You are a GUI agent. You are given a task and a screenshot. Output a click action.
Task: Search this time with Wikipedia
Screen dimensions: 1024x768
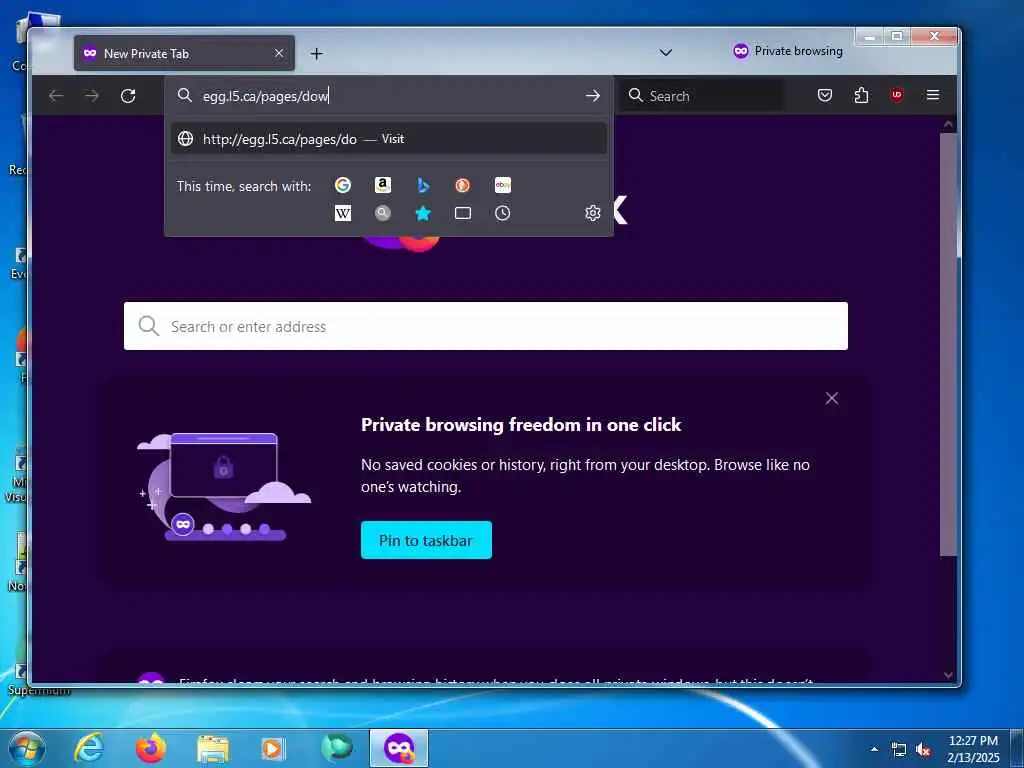(343, 213)
